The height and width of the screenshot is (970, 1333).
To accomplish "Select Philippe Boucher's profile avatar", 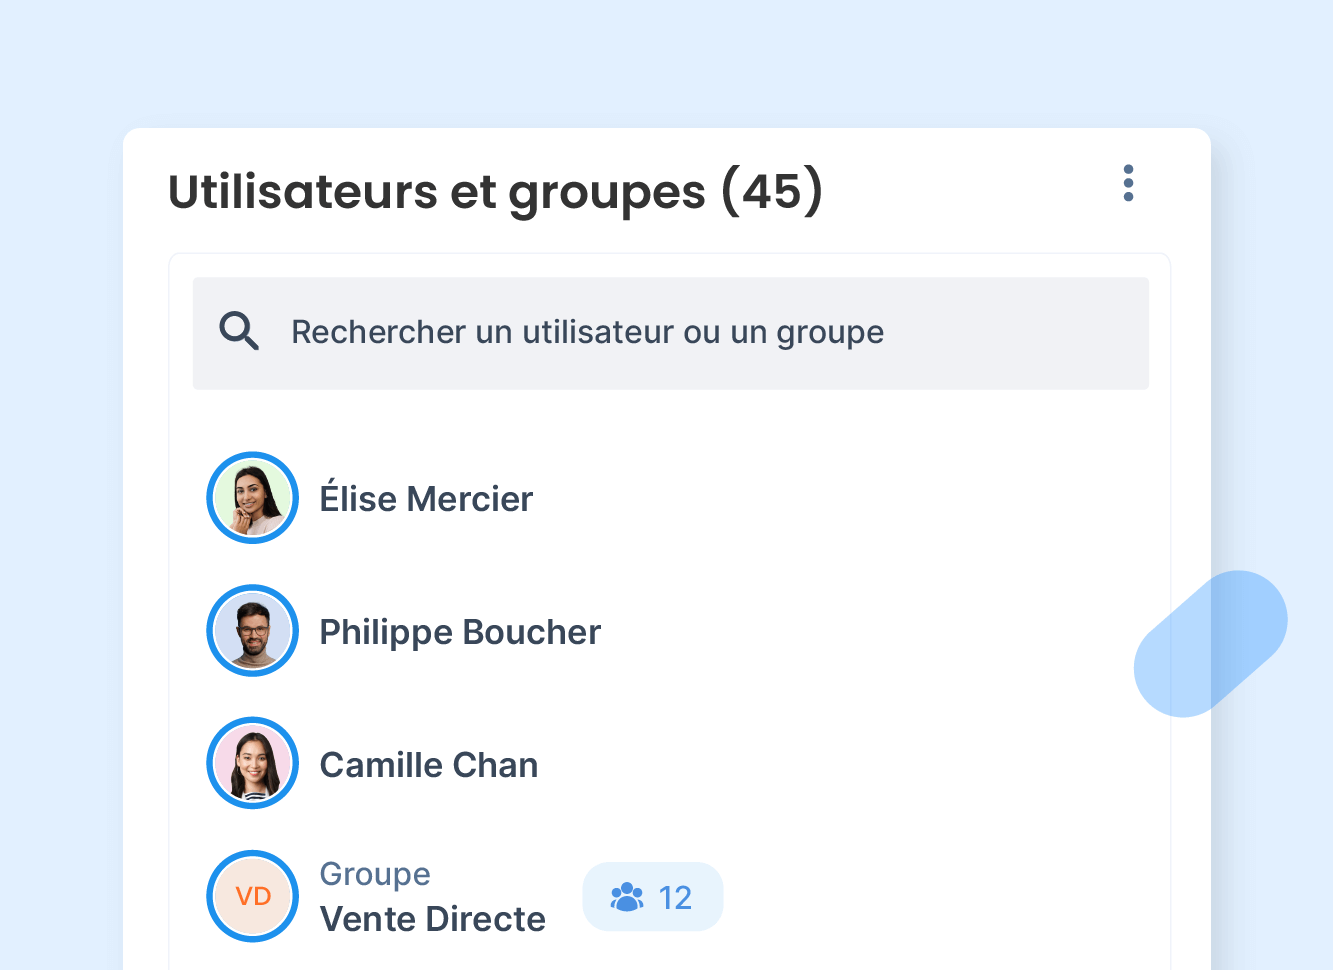I will [252, 631].
